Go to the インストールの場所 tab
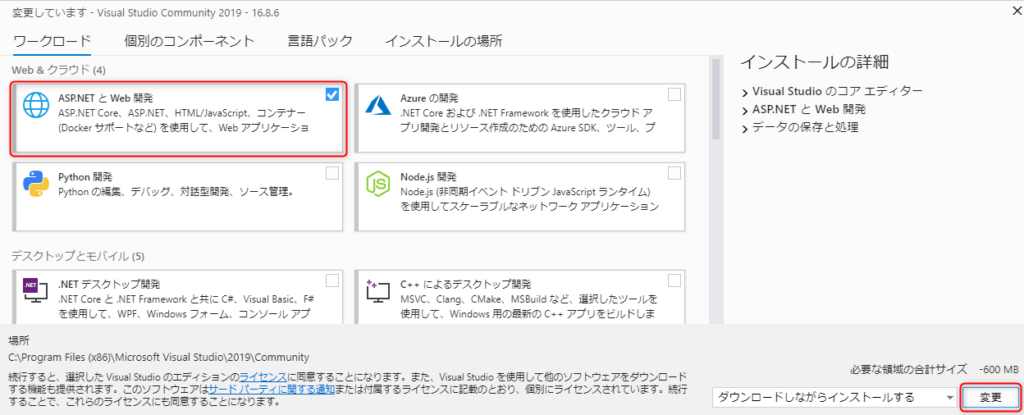 pos(443,42)
